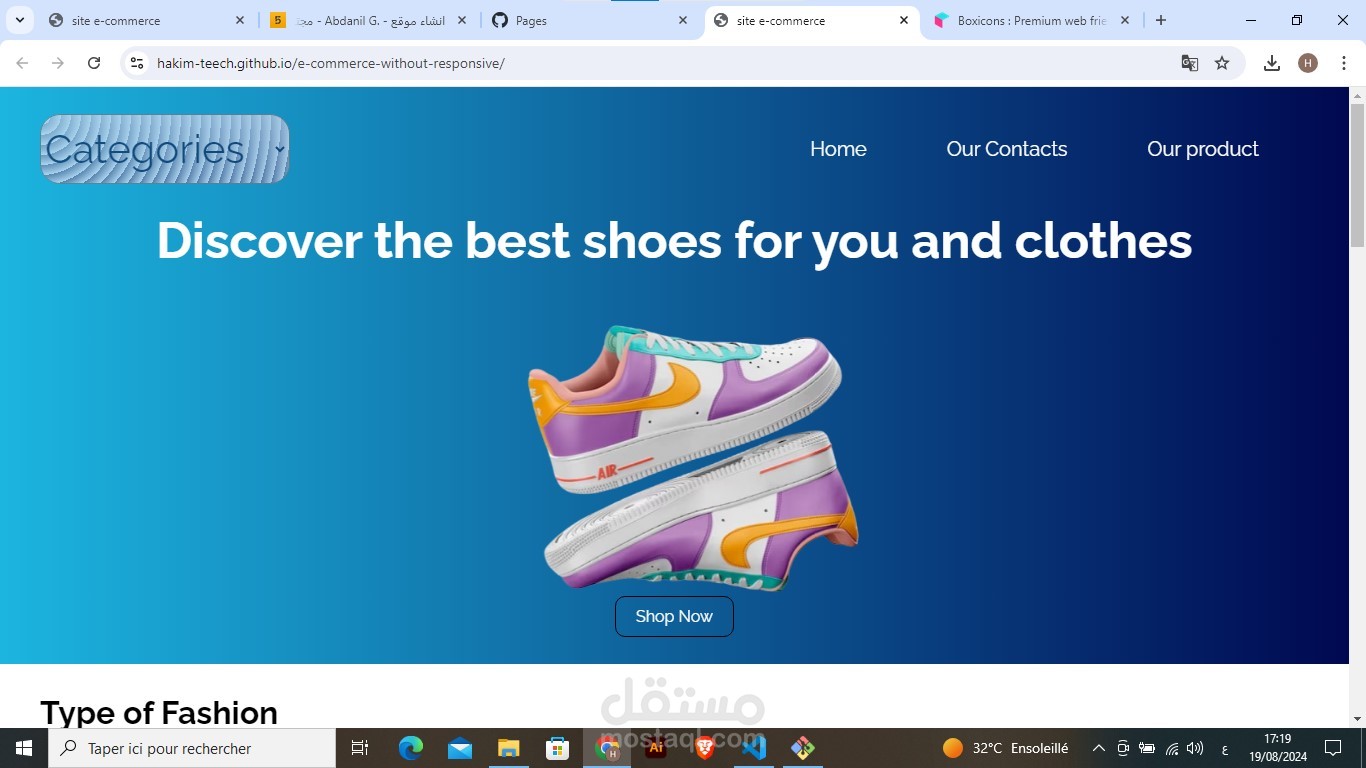Go back to previous page
Screen dimensions: 1366x768
(x=22, y=63)
